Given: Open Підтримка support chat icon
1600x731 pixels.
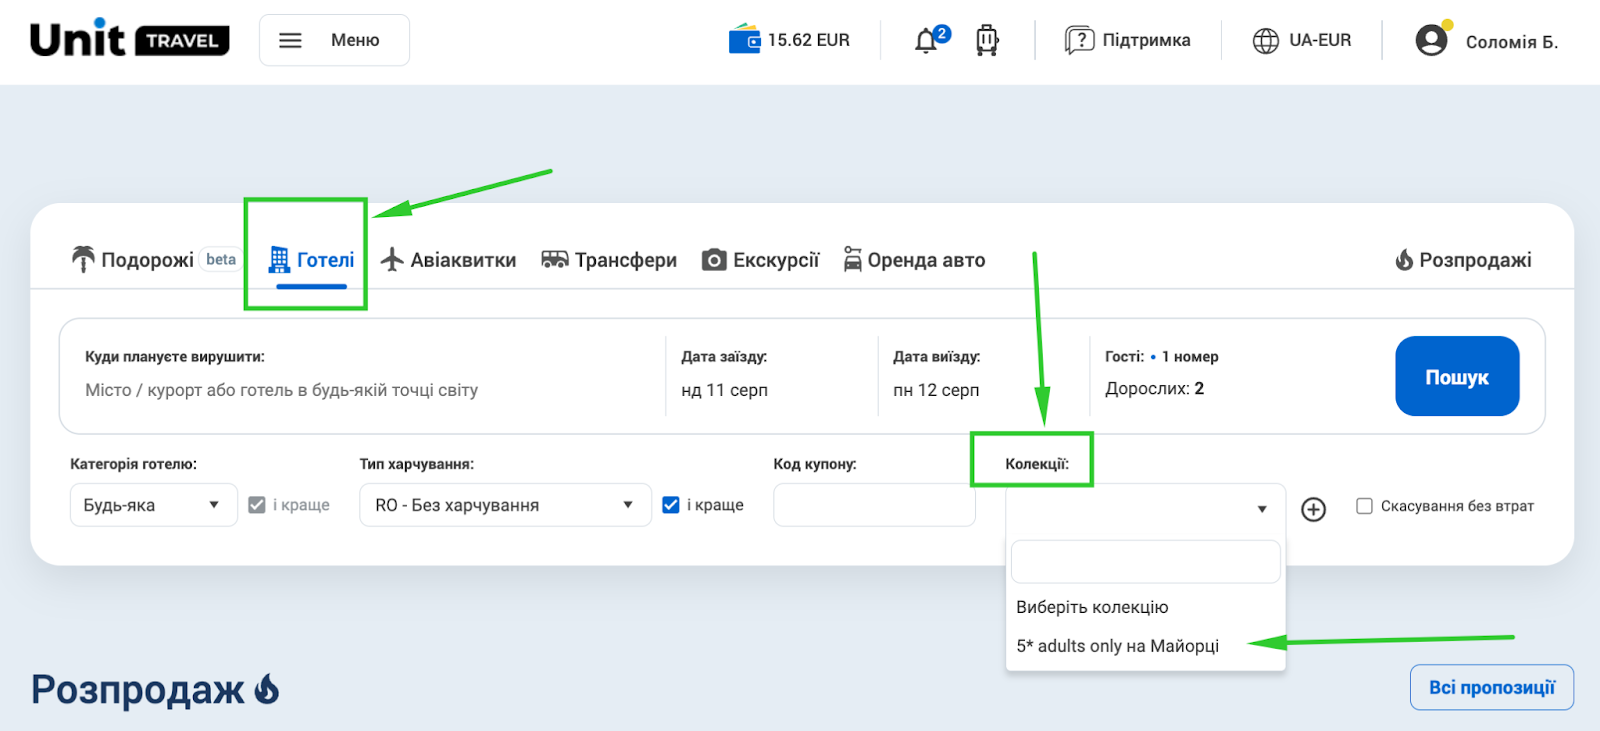Looking at the screenshot, I should tap(1079, 40).
